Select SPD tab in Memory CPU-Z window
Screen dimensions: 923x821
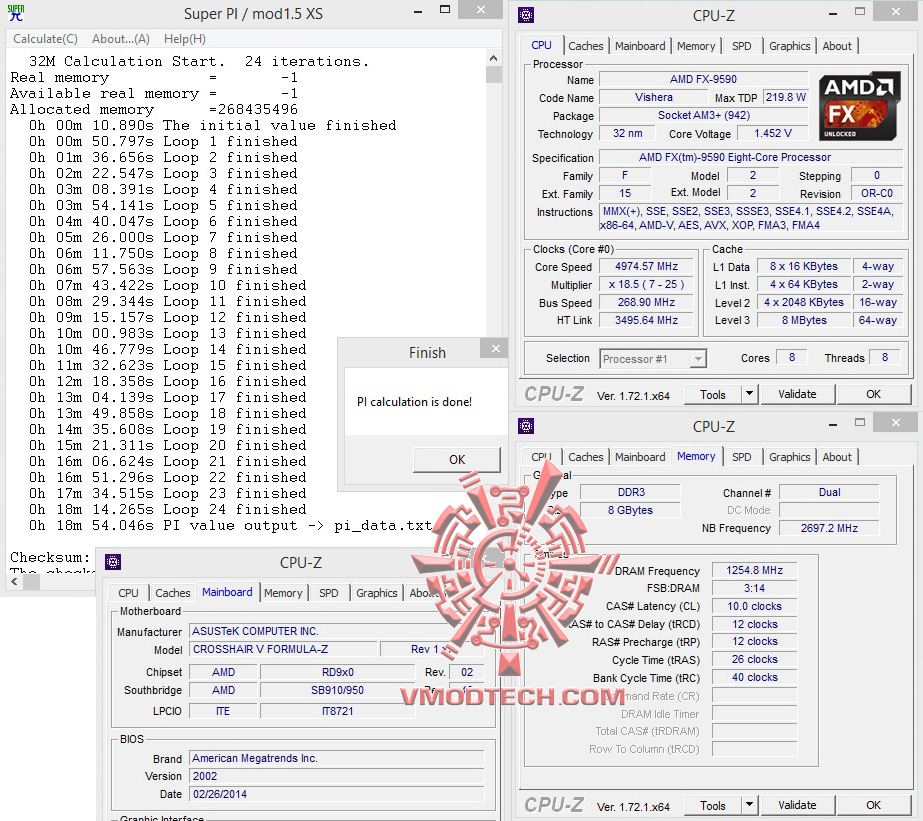coord(742,457)
